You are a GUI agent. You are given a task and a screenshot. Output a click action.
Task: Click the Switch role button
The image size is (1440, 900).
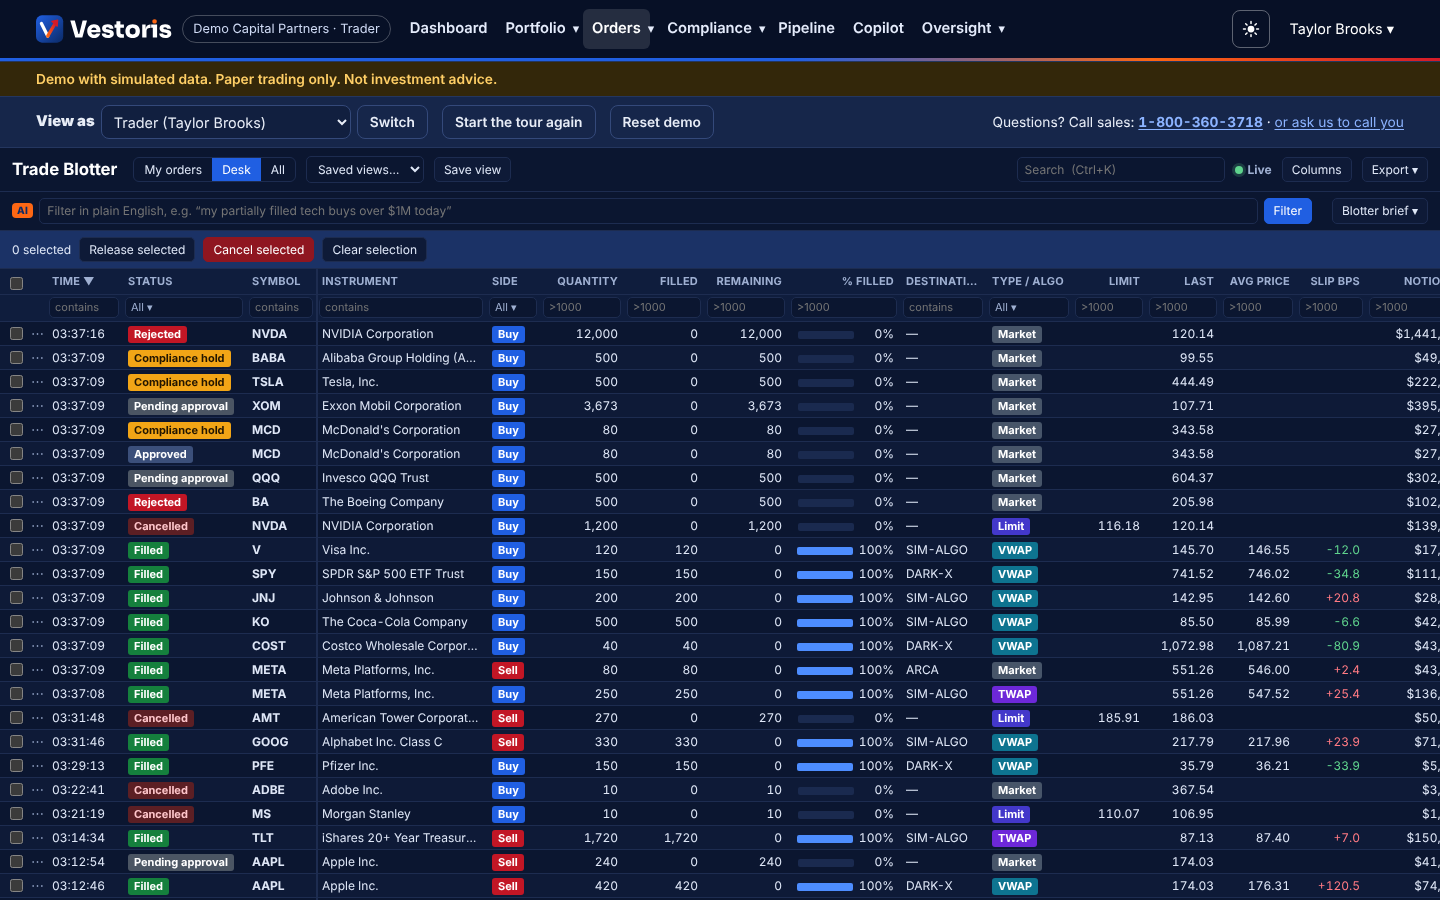coord(392,122)
